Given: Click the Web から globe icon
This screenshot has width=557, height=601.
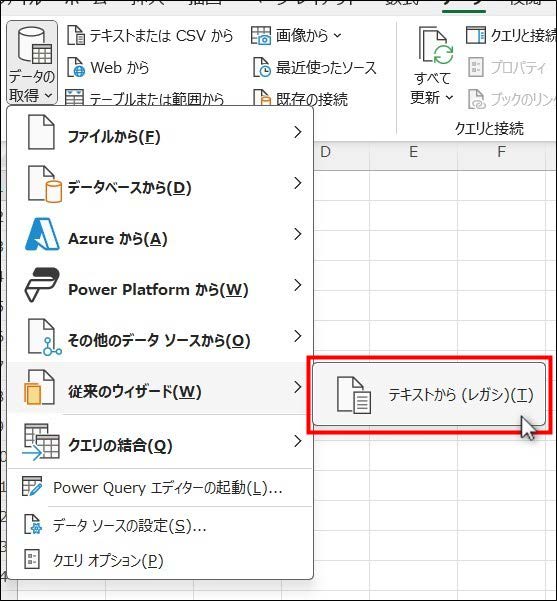Looking at the screenshot, I should [x=76, y=67].
